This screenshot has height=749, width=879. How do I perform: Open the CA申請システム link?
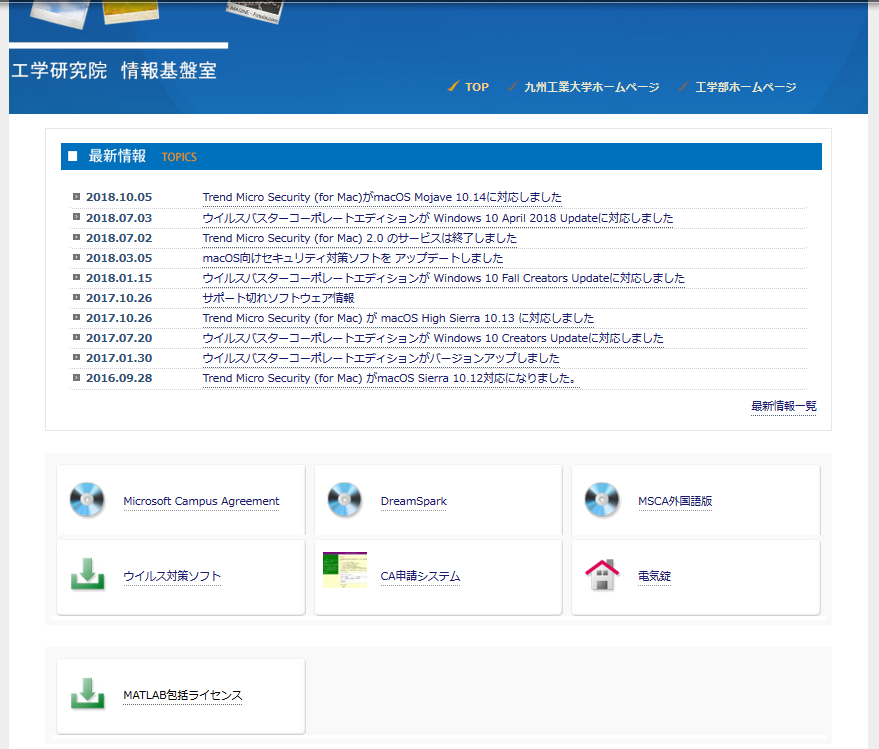pyautogui.click(x=418, y=576)
